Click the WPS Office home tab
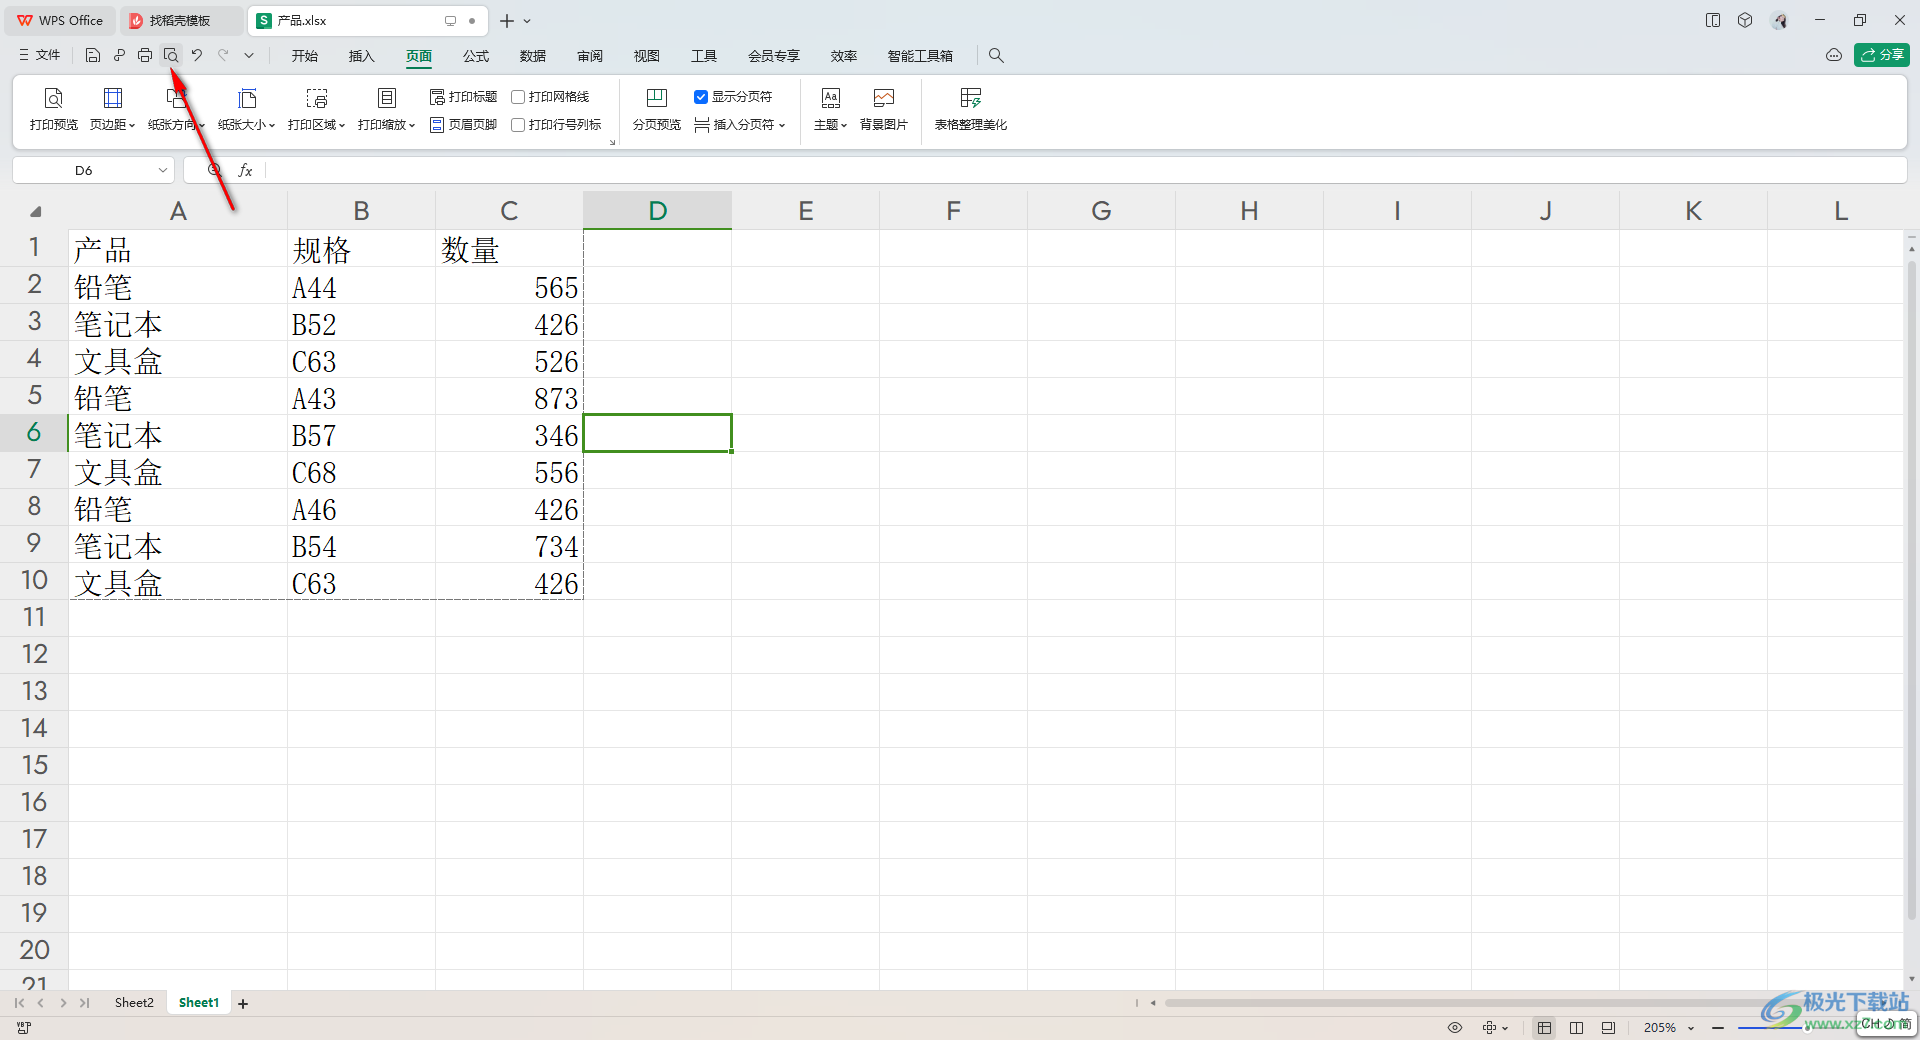Image resolution: width=1920 pixels, height=1040 pixels. (60, 21)
